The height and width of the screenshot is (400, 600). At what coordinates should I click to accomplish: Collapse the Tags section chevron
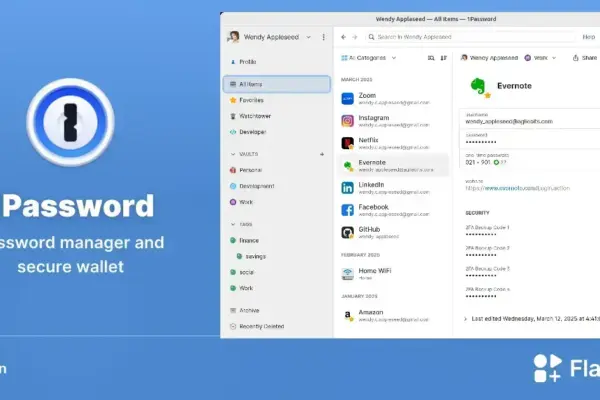(x=233, y=224)
